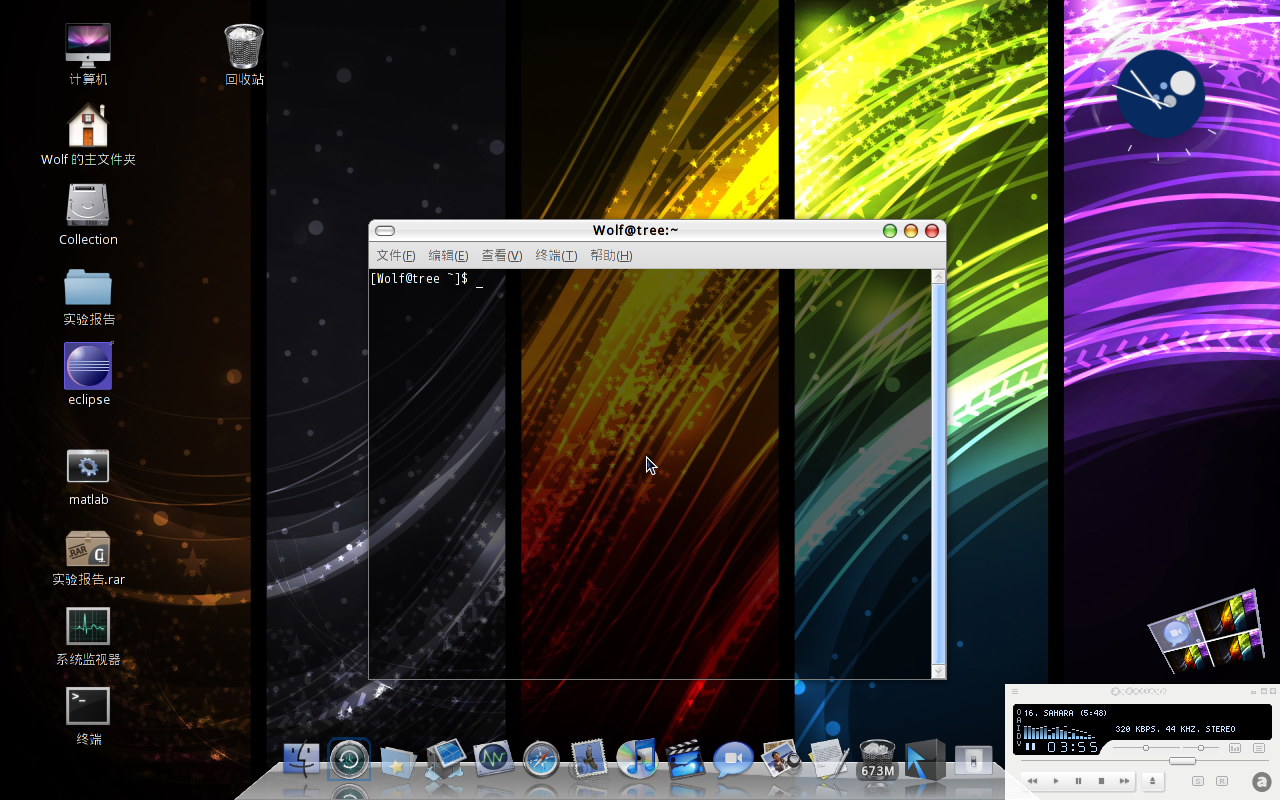Viewport: 1280px width, 800px height.
Task: Open the TextEdit paper and pen icon
Action: [829, 760]
